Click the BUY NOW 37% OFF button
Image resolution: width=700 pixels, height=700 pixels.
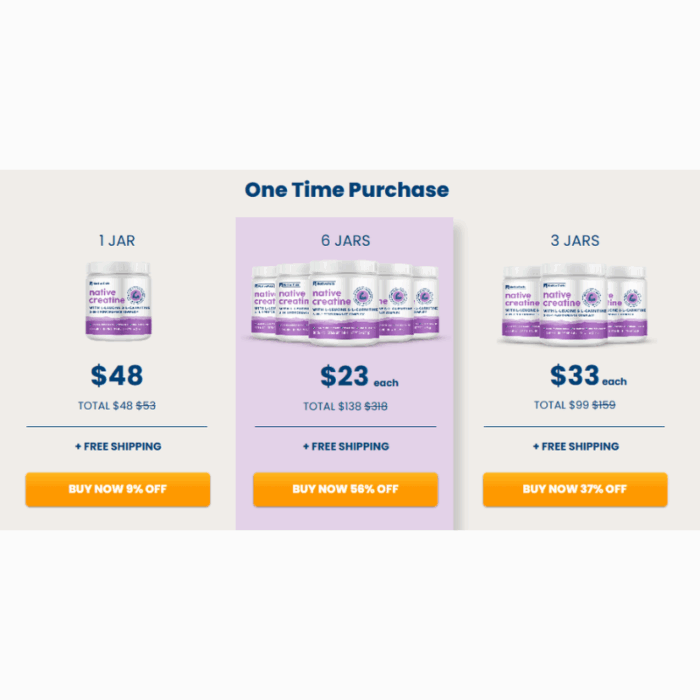pos(575,489)
